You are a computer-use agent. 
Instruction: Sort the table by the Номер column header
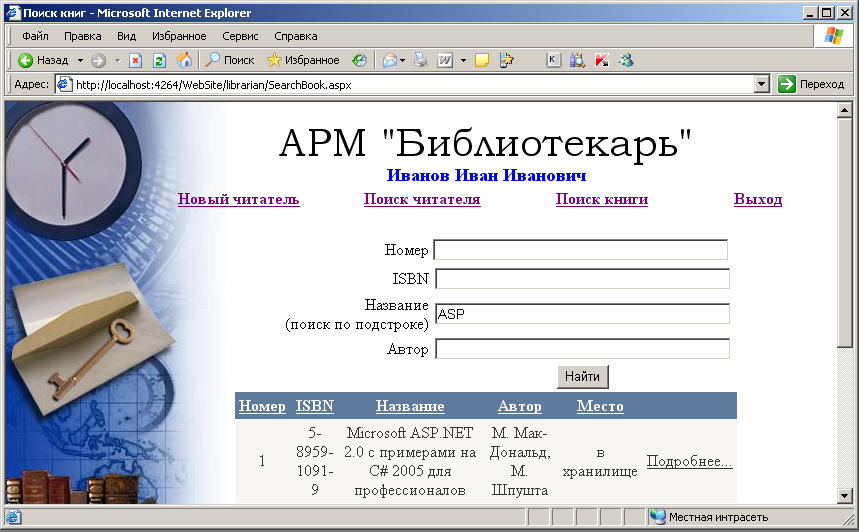pyautogui.click(x=262, y=406)
